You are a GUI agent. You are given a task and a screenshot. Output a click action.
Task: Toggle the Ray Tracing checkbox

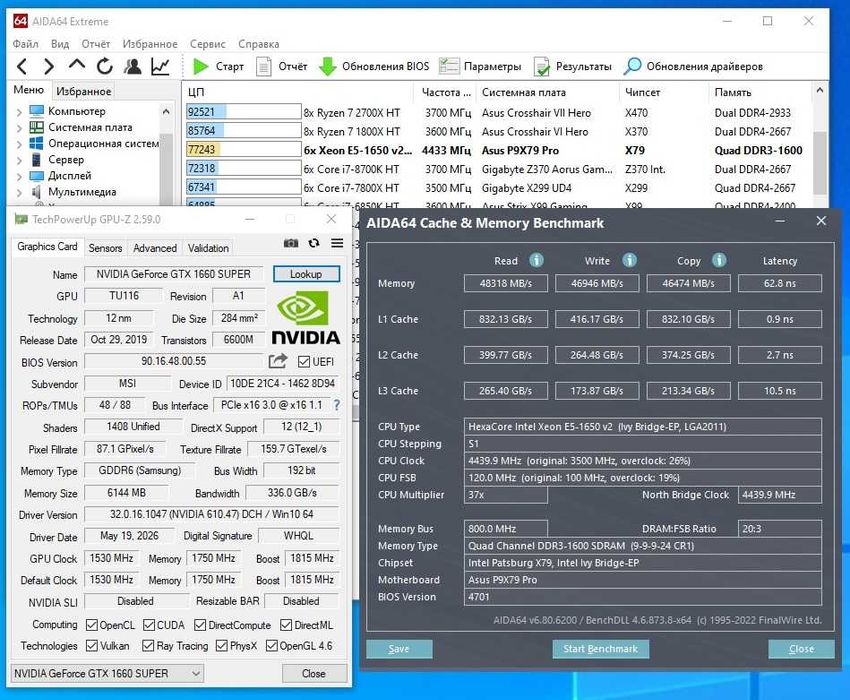pos(148,646)
